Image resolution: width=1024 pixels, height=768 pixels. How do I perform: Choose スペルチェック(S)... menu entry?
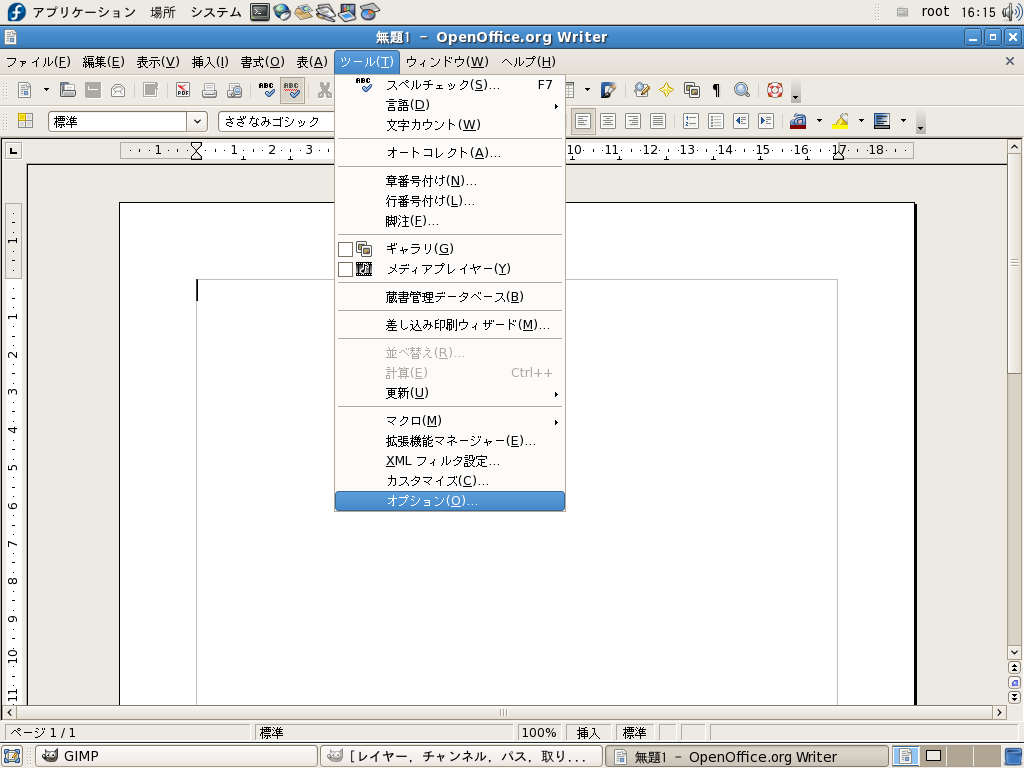click(x=450, y=85)
